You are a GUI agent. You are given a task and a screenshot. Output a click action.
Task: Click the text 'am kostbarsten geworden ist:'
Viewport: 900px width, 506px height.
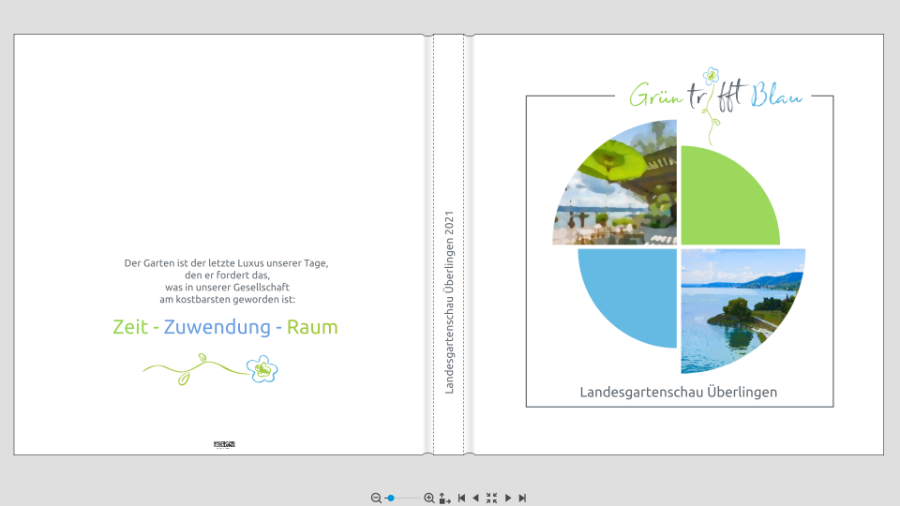coord(227,299)
